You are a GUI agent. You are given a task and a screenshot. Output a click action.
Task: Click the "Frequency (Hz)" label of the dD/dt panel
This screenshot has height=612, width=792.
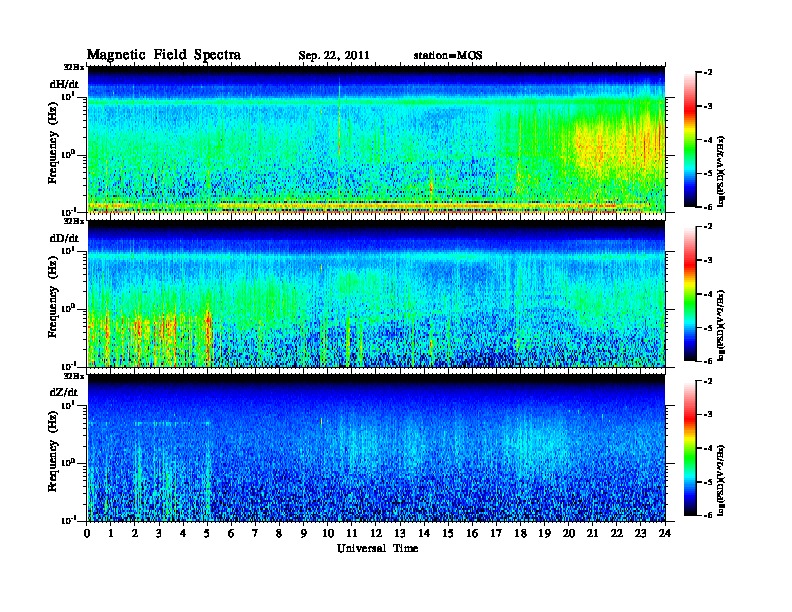[x=53, y=299]
